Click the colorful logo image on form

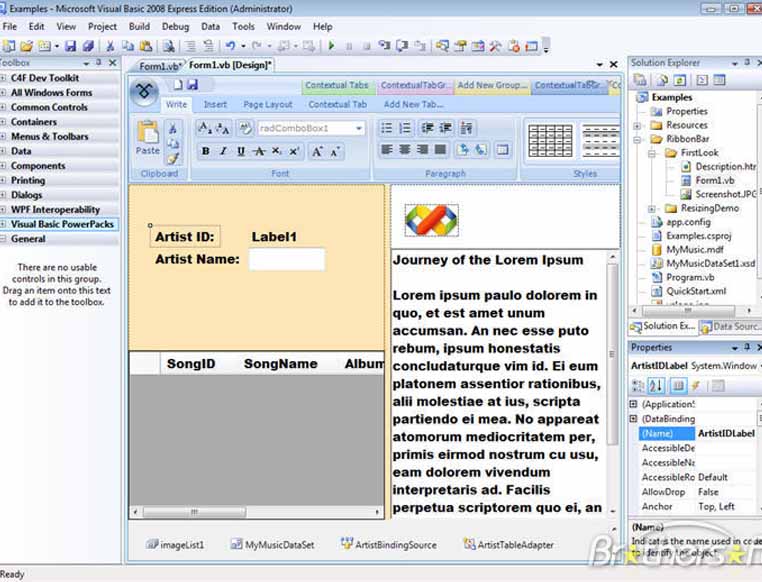pos(432,220)
